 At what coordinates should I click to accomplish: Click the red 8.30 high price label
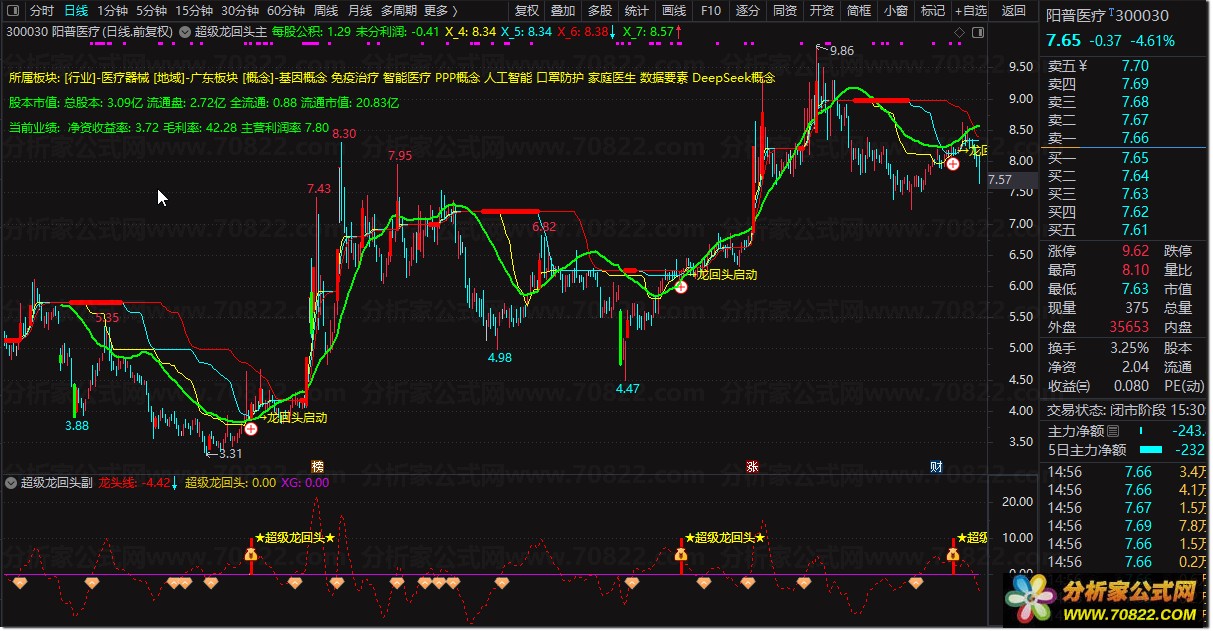[344, 134]
